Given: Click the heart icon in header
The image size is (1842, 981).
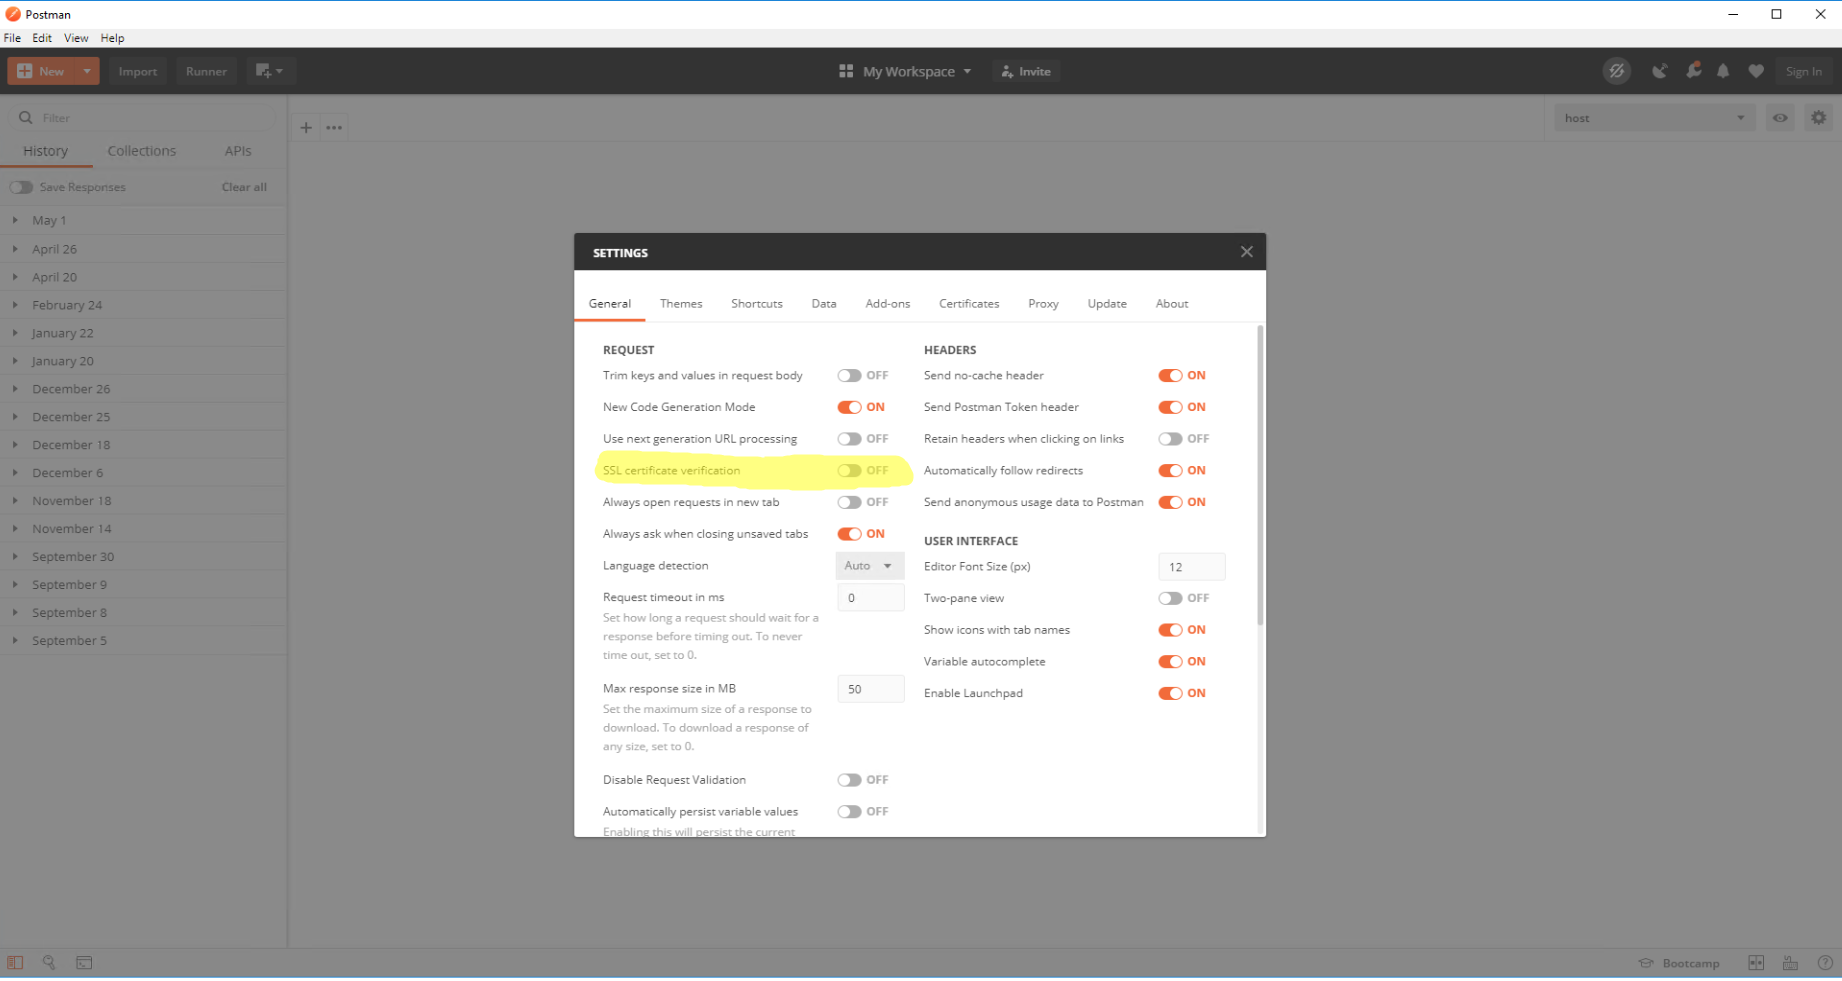Looking at the screenshot, I should [x=1756, y=71].
